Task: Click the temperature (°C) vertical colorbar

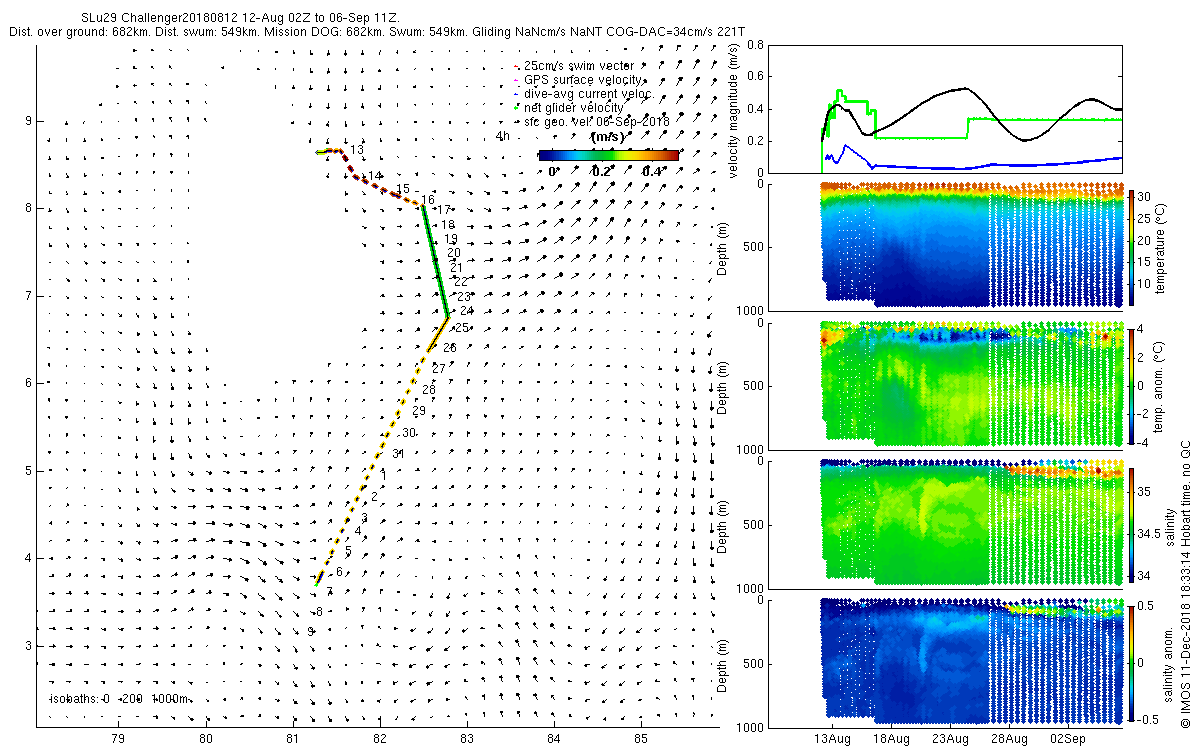Action: tap(1131, 246)
